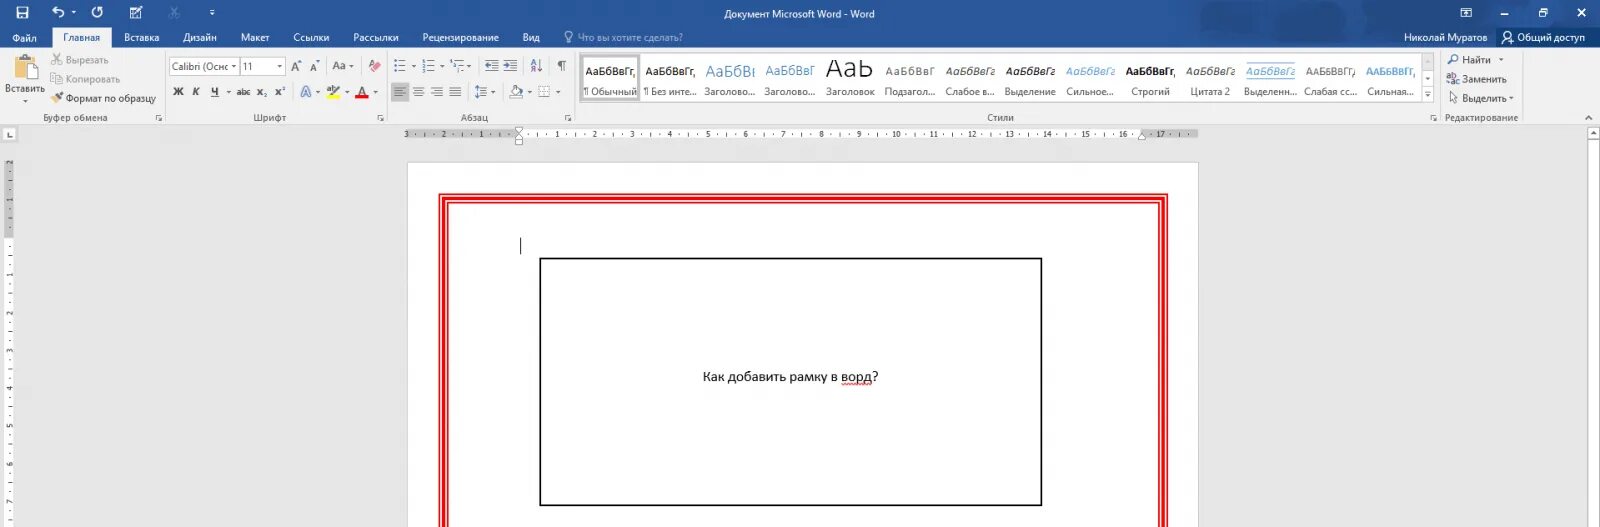
Task: Sort text with the A-Z sort icon
Action: pyautogui.click(x=536, y=66)
